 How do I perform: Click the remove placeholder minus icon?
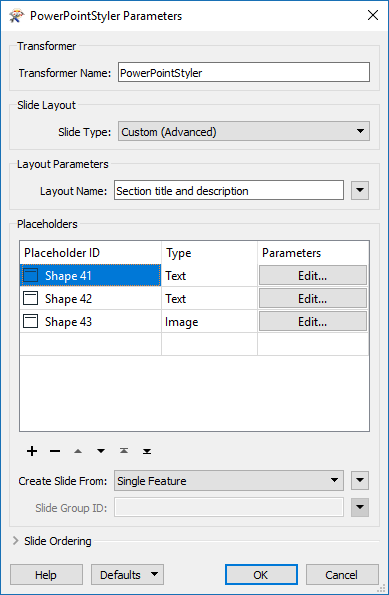coord(55,451)
